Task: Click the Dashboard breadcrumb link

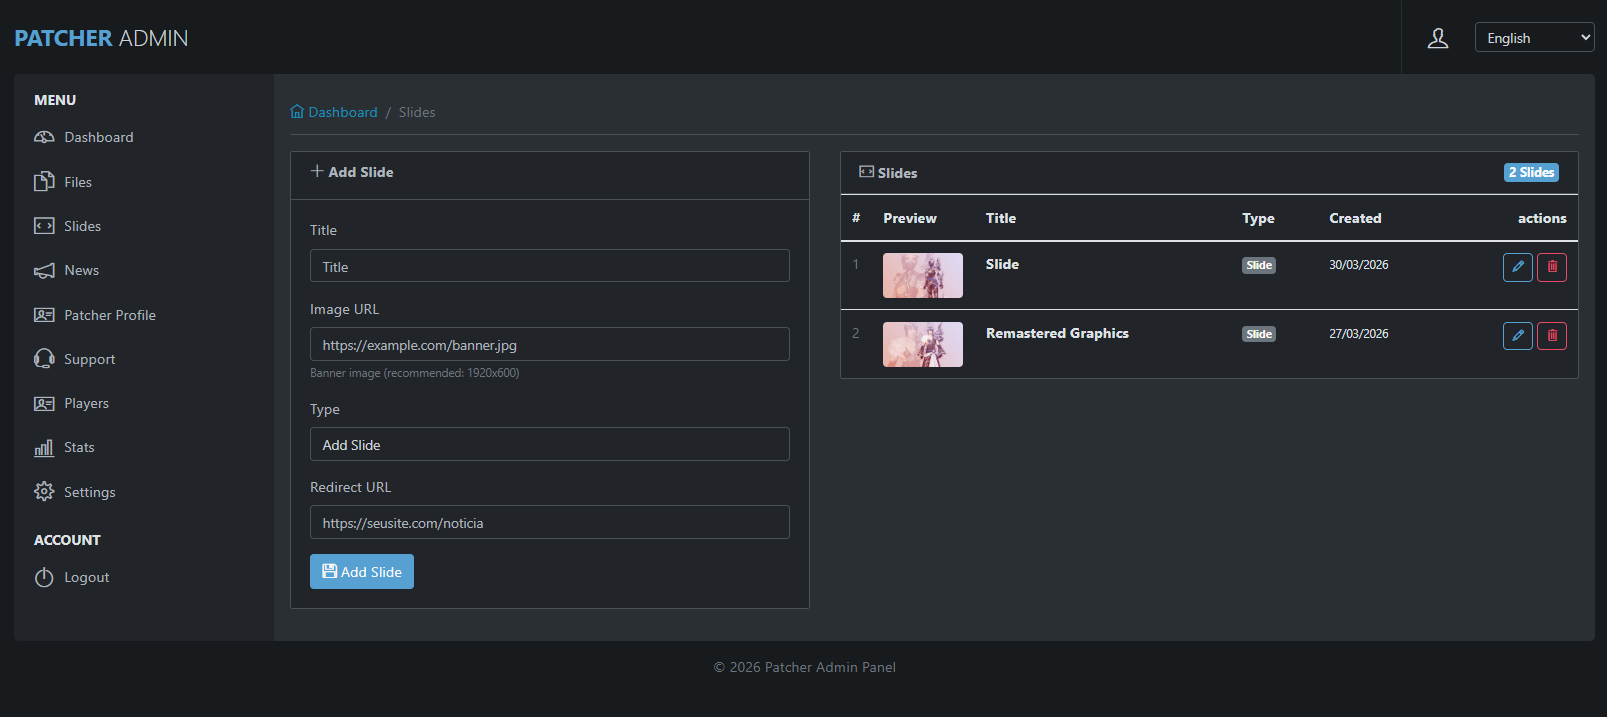Action: click(343, 112)
